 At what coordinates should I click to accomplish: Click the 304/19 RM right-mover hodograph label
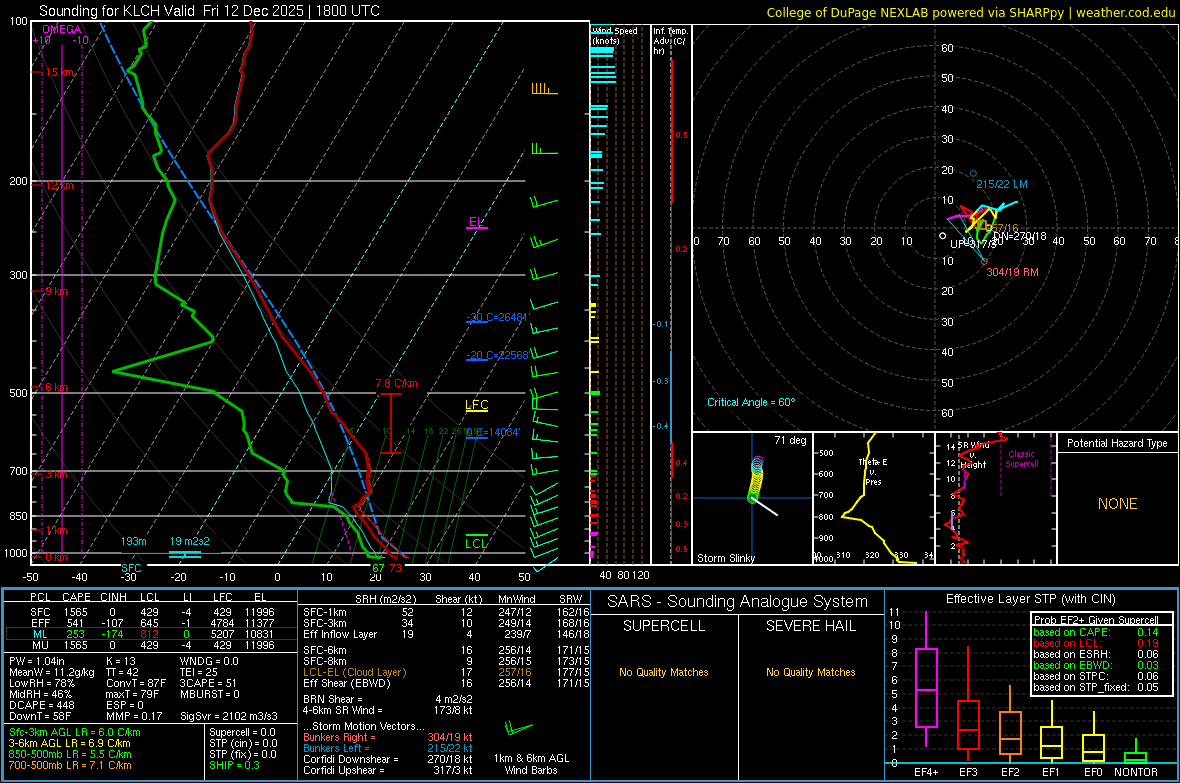(1012, 272)
